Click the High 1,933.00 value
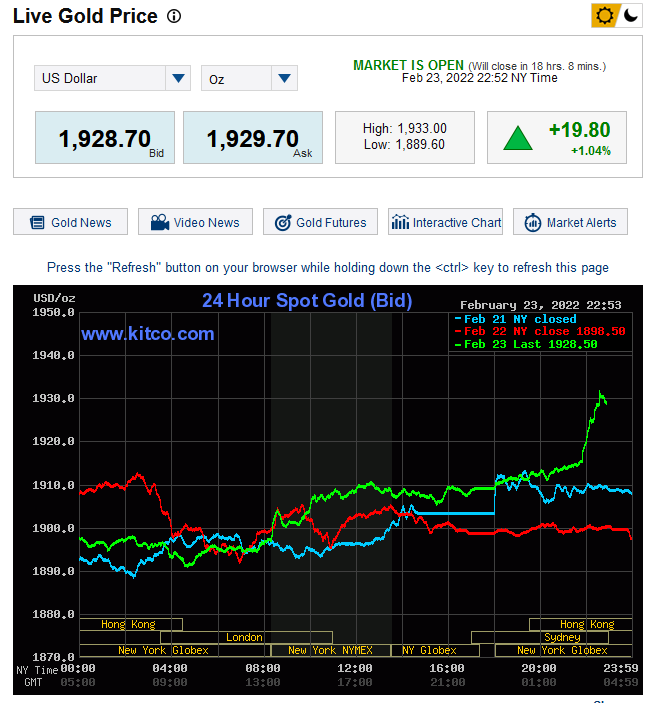 405,129
